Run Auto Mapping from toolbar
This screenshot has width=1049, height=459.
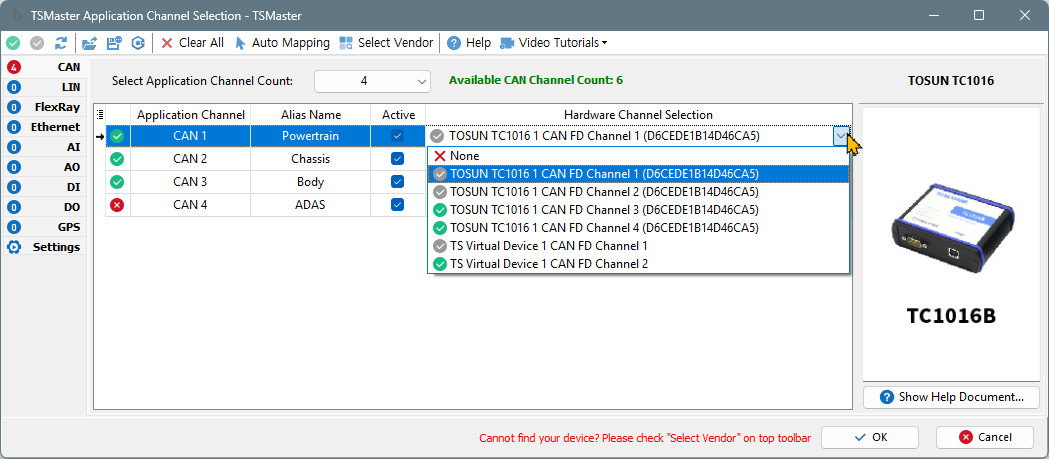click(x=282, y=43)
